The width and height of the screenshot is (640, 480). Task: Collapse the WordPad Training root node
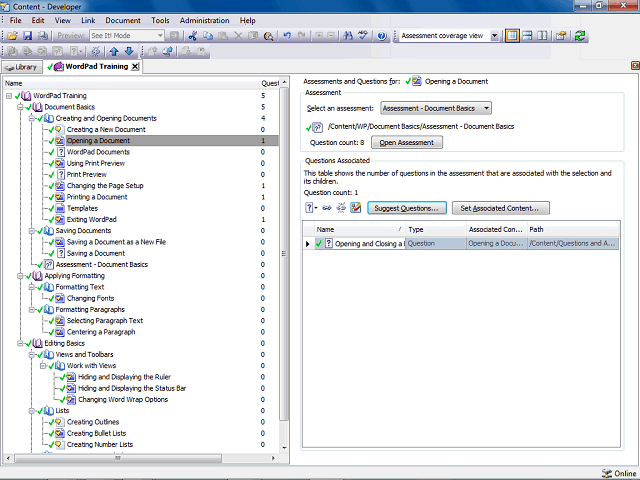[x=9, y=96]
